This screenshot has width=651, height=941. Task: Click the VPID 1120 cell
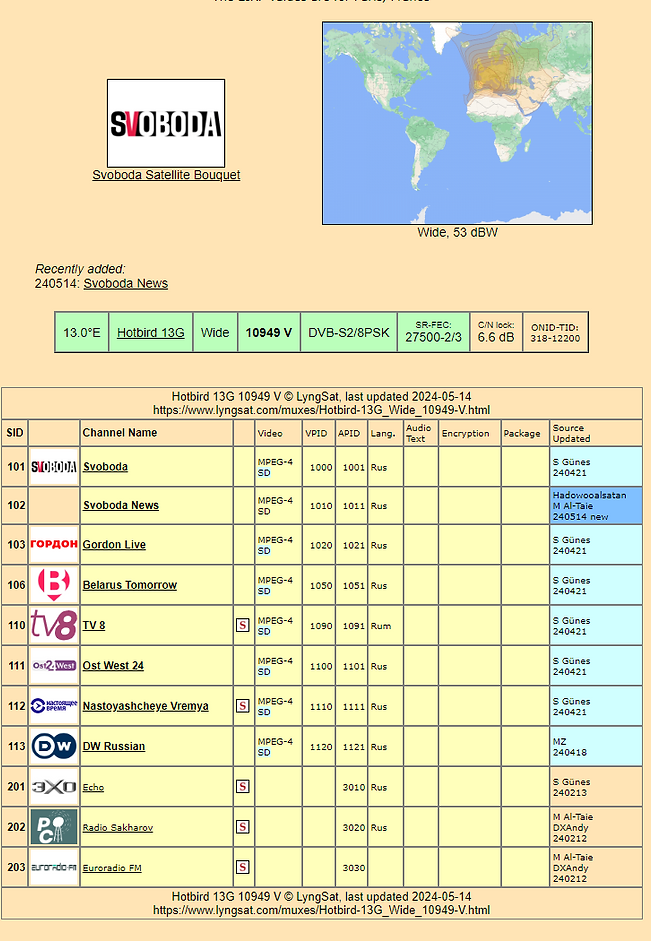[321, 747]
